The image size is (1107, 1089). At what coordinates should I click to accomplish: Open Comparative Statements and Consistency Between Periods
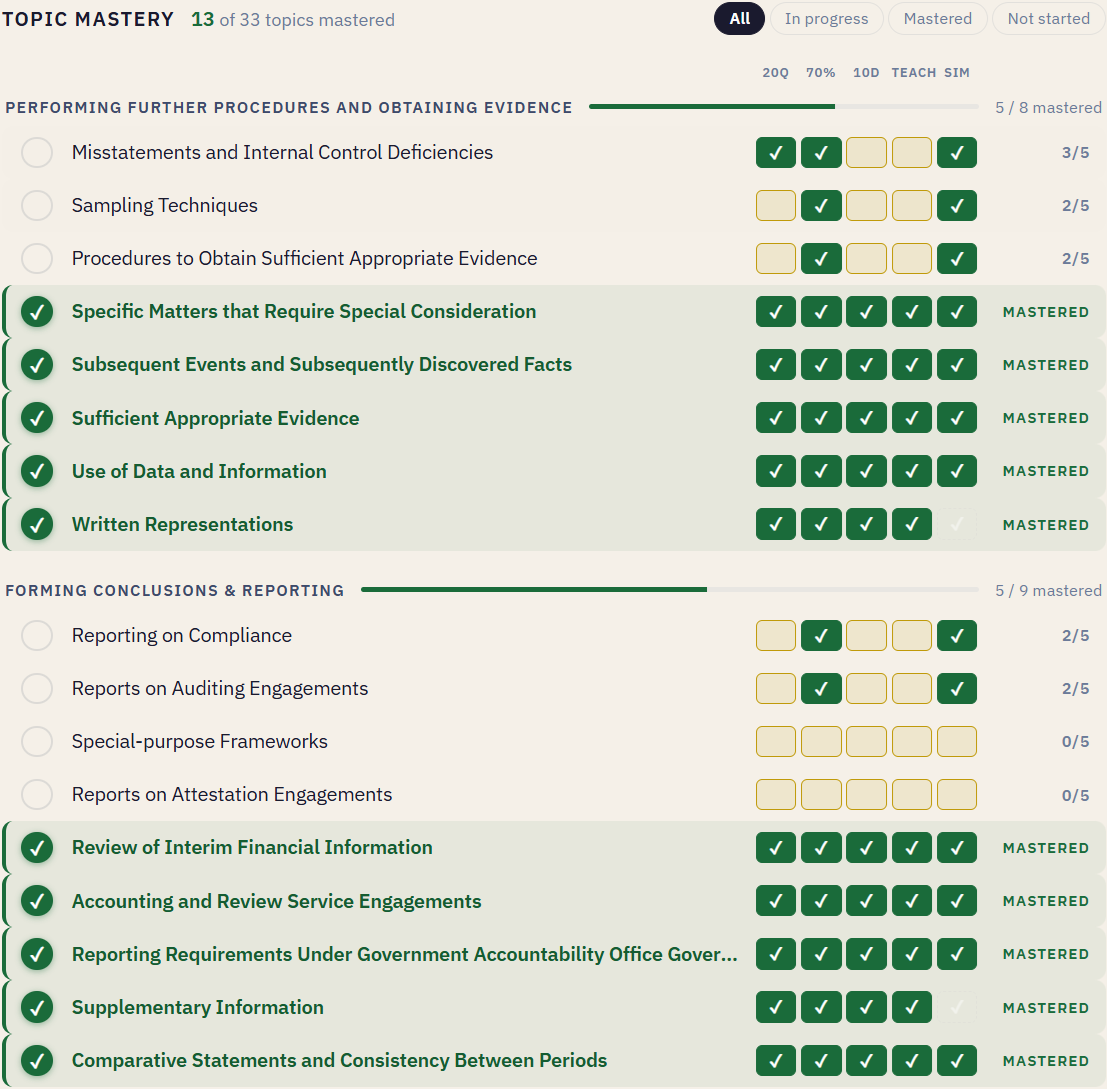click(339, 1060)
